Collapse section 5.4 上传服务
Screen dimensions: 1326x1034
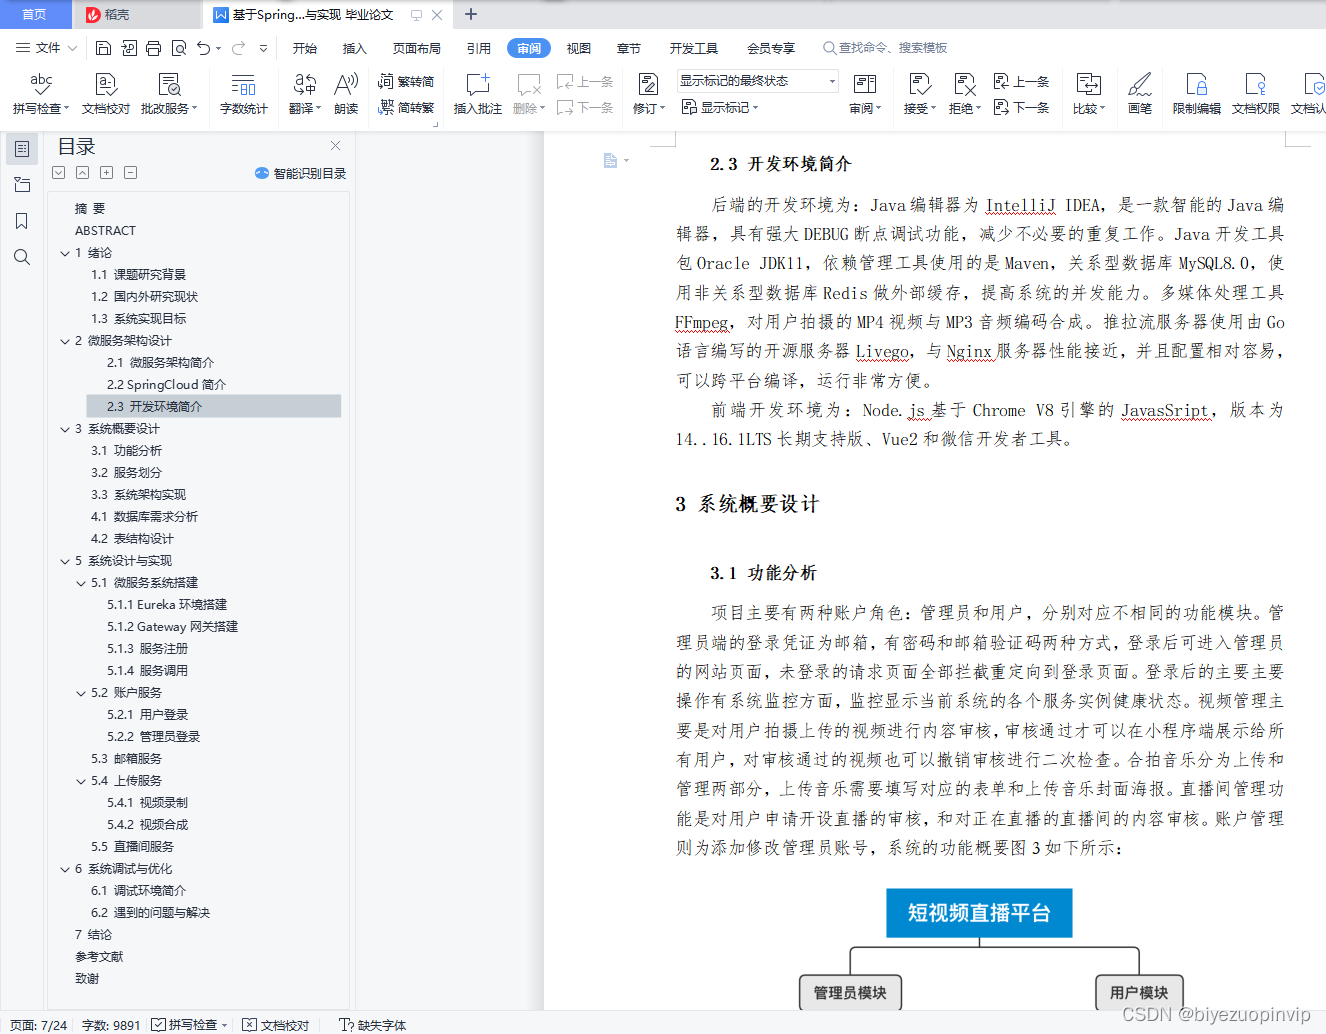point(81,781)
